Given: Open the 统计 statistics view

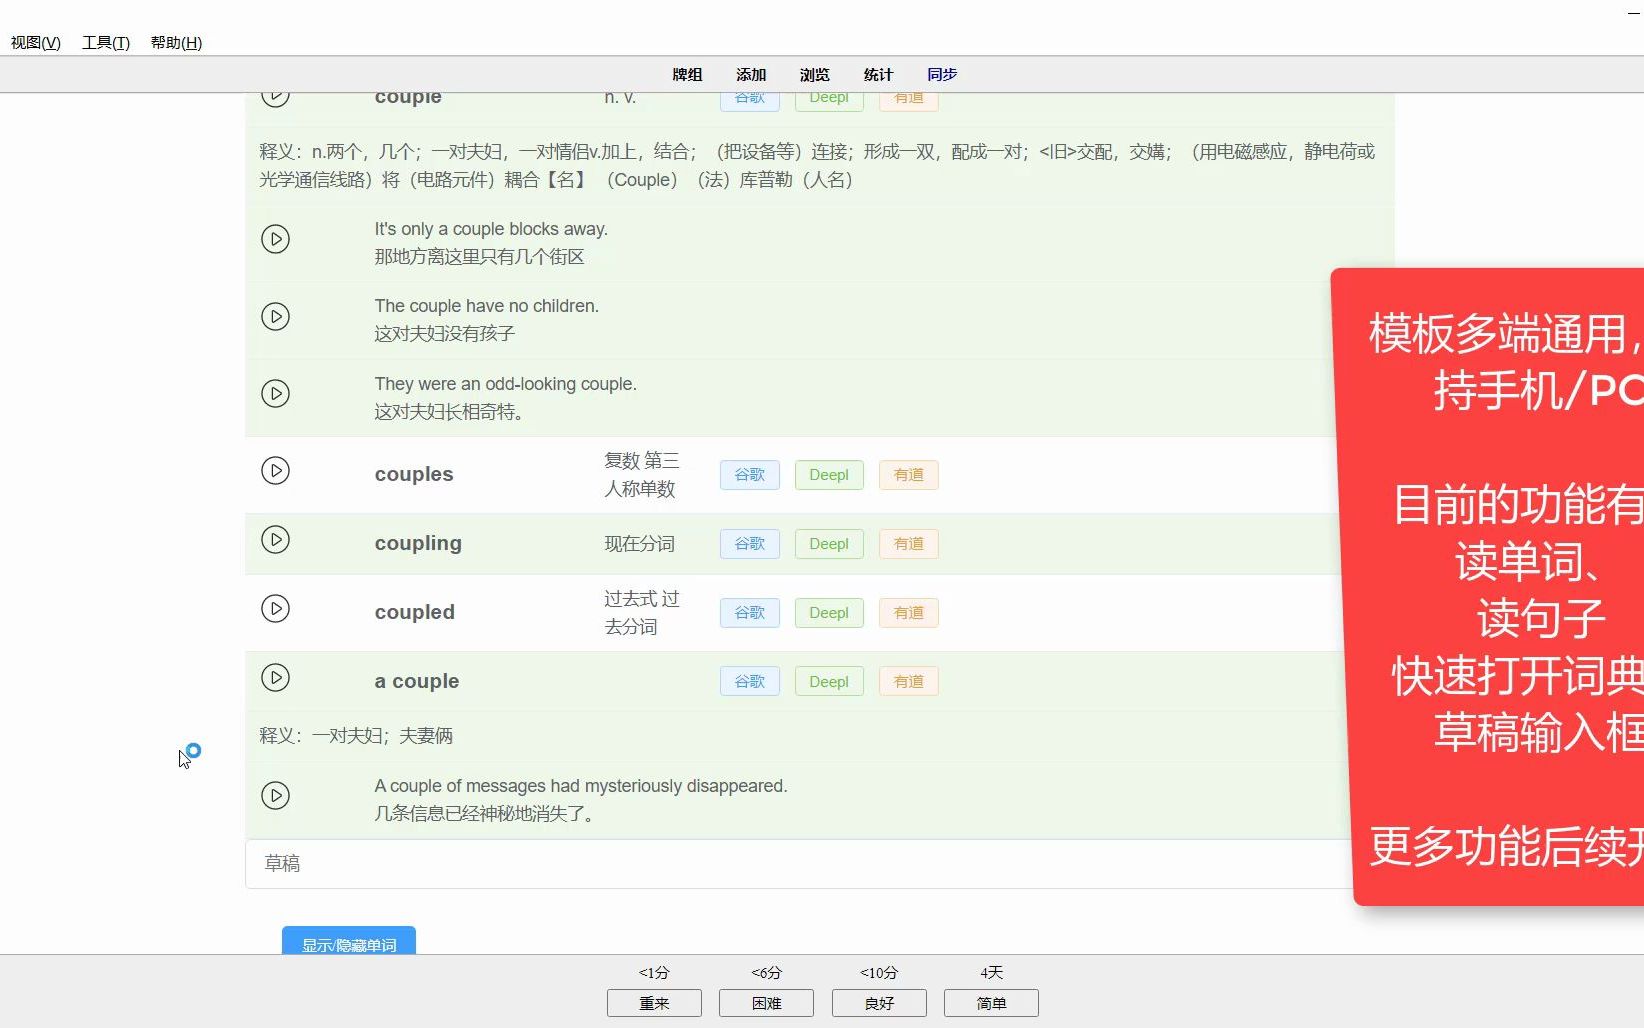Looking at the screenshot, I should click(x=878, y=75).
